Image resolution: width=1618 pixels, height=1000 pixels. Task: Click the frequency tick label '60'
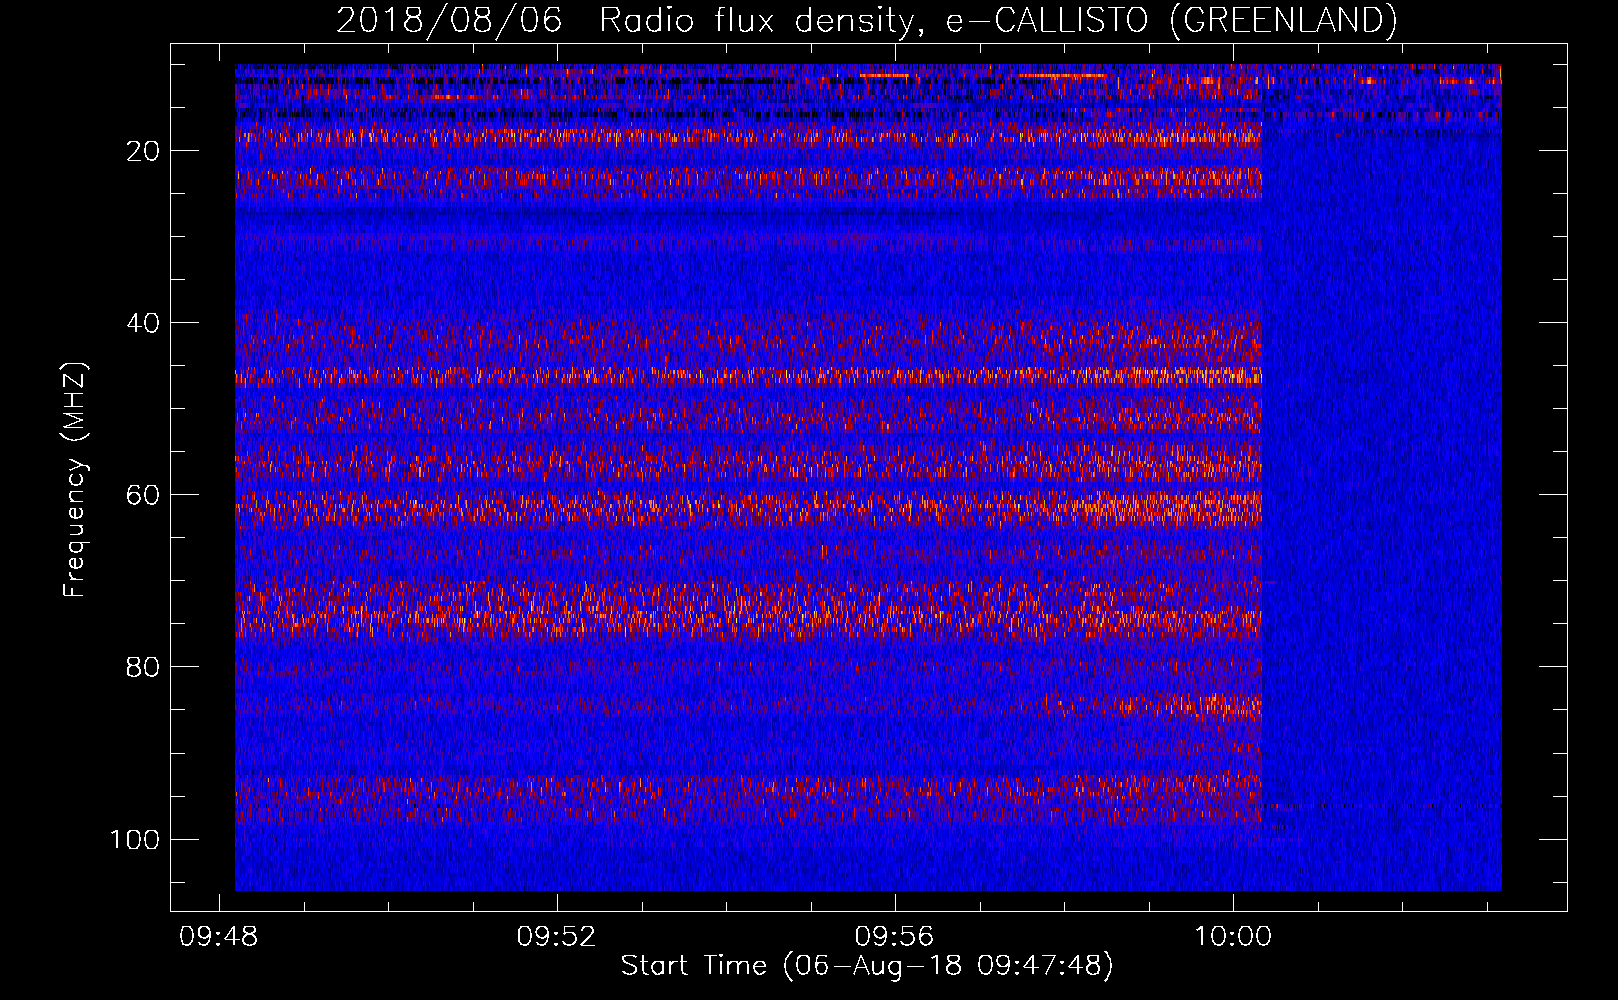tap(143, 495)
